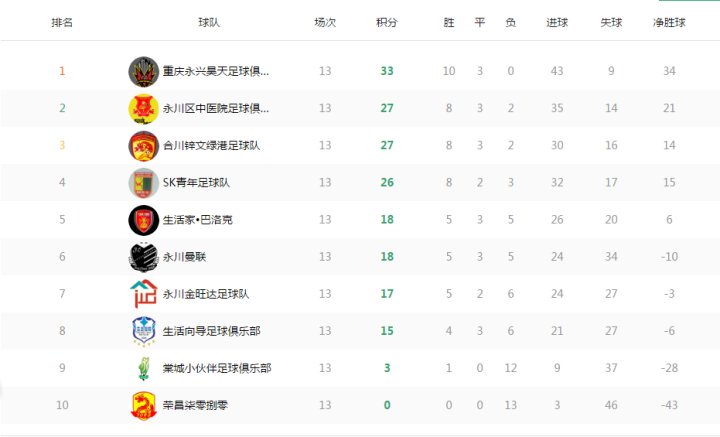The width and height of the screenshot is (720, 437).
Task: Click the 进球 column header
Action: [557, 22]
